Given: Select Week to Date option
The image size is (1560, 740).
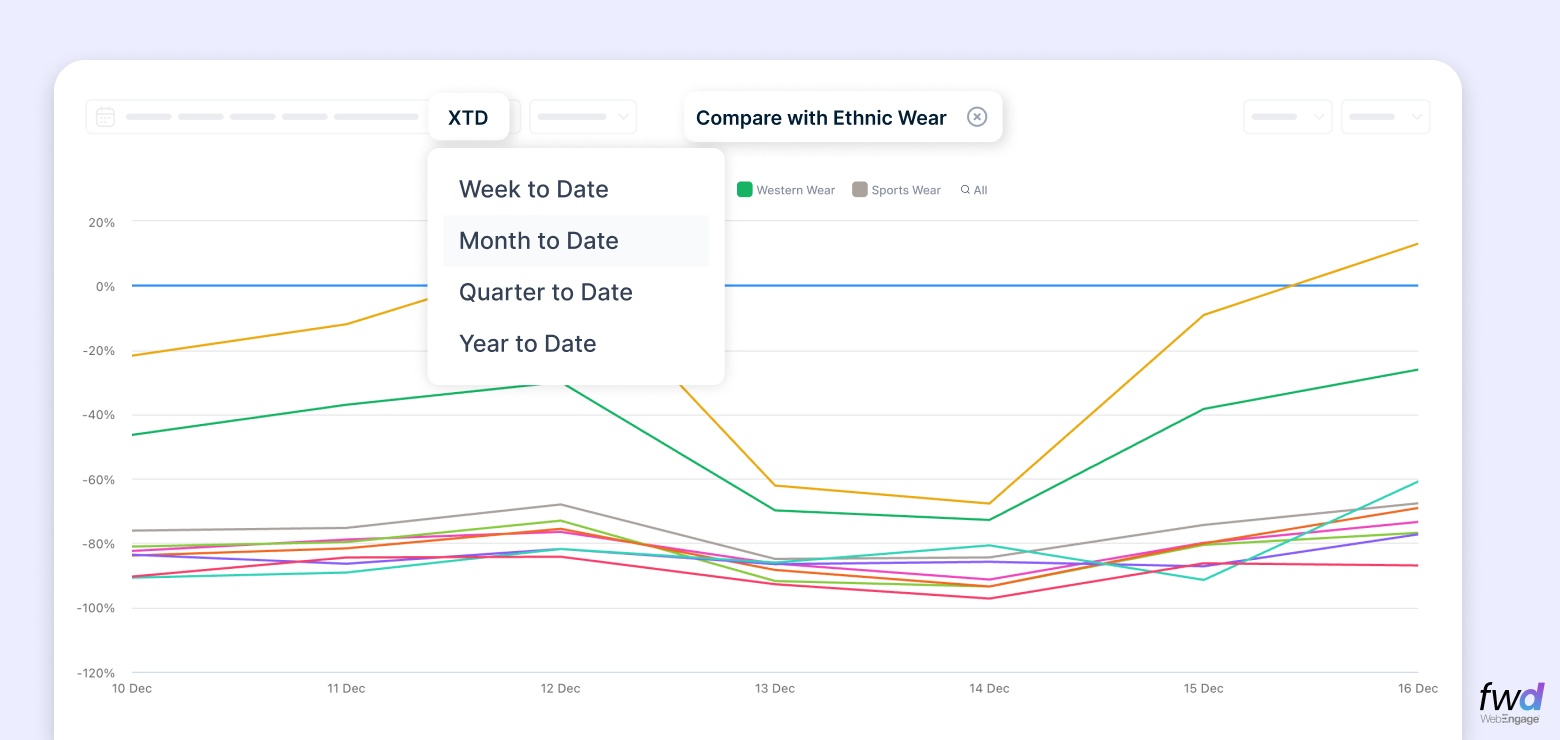Looking at the screenshot, I should pyautogui.click(x=533, y=189).
